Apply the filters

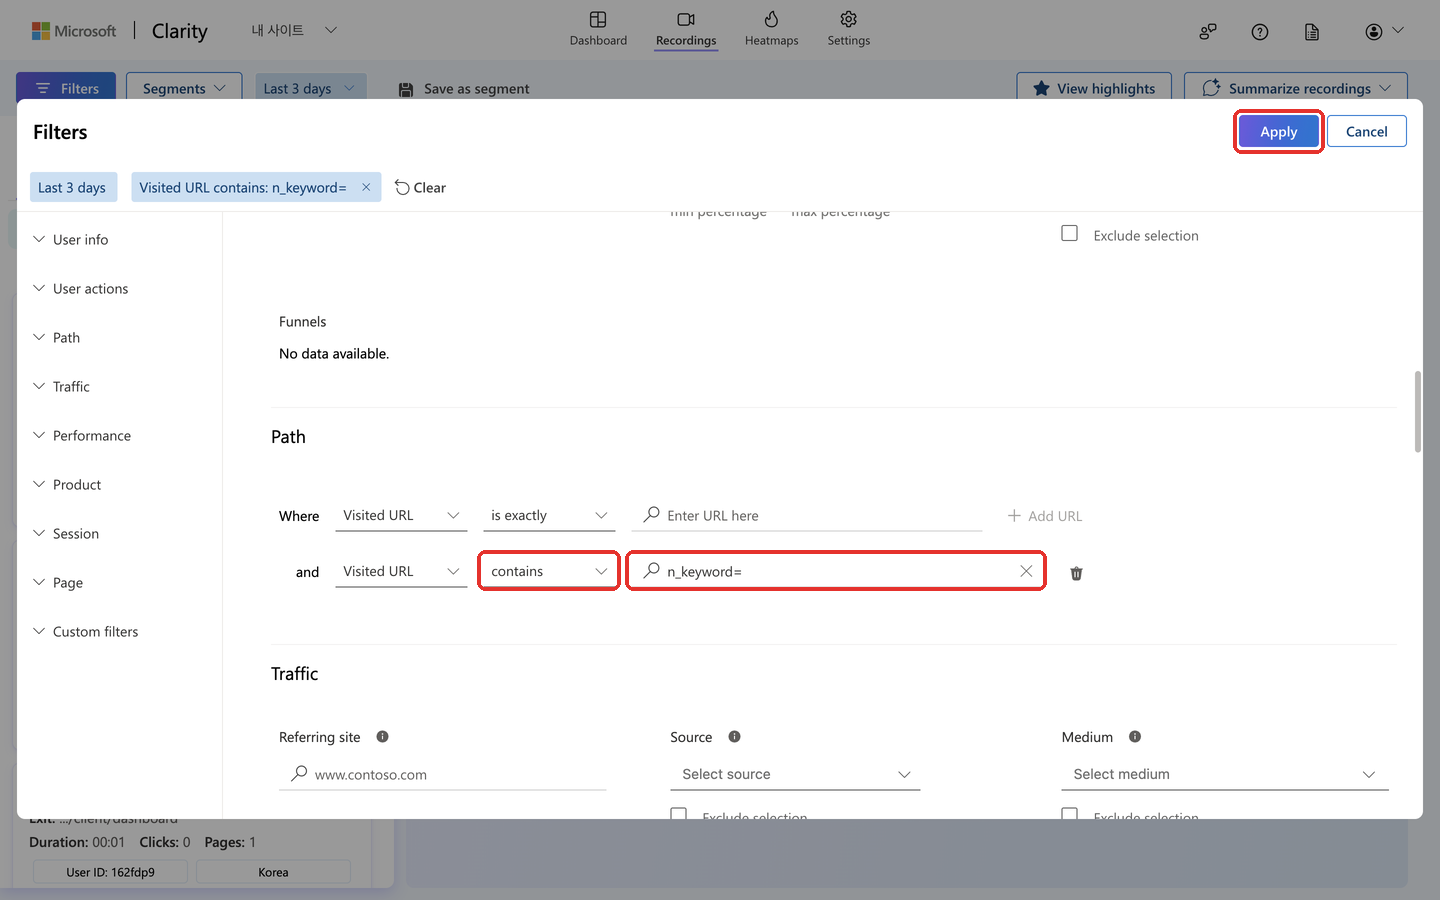click(x=1279, y=132)
